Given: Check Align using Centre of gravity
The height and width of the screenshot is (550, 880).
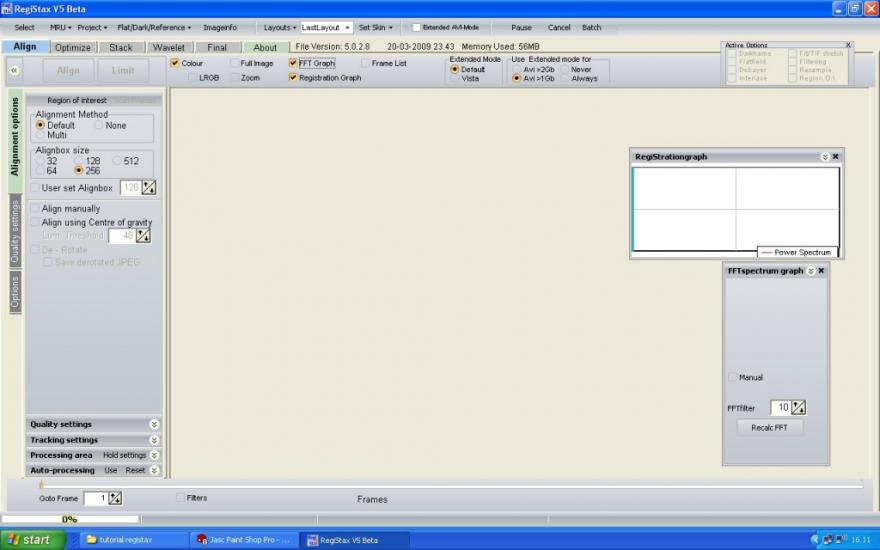Looking at the screenshot, I should coord(35,222).
